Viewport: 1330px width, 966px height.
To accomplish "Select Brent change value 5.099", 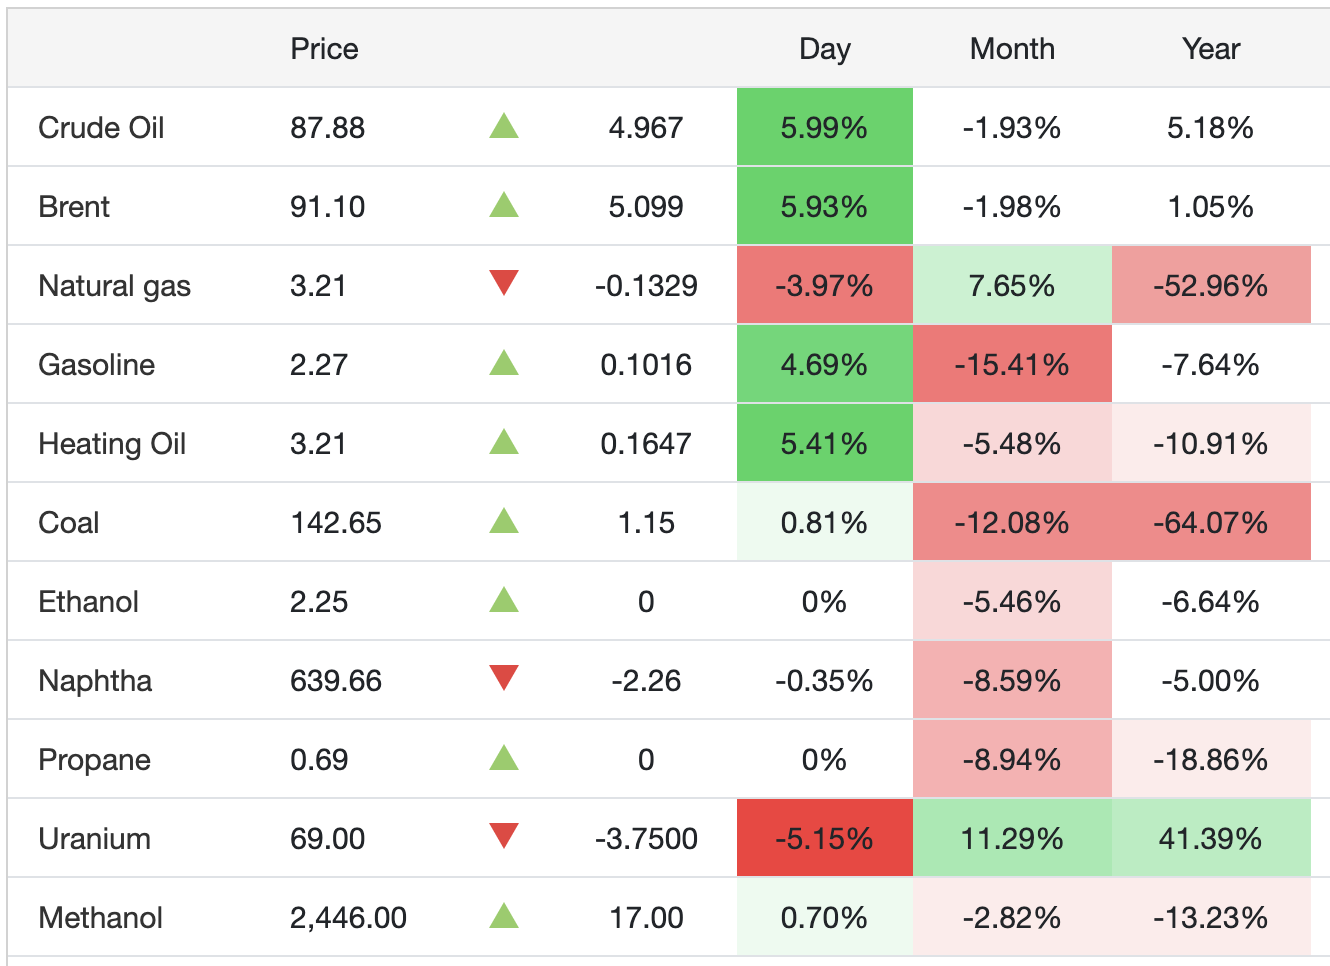I will (x=646, y=207).
